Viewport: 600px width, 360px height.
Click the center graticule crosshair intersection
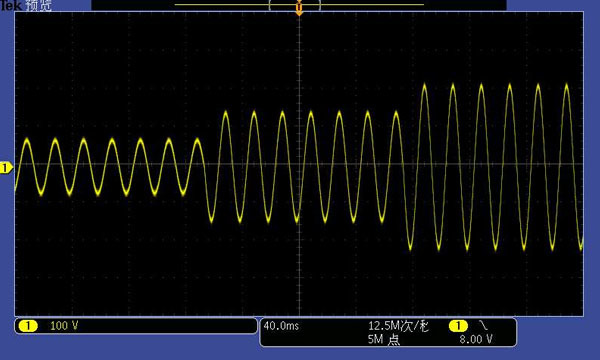299,164
